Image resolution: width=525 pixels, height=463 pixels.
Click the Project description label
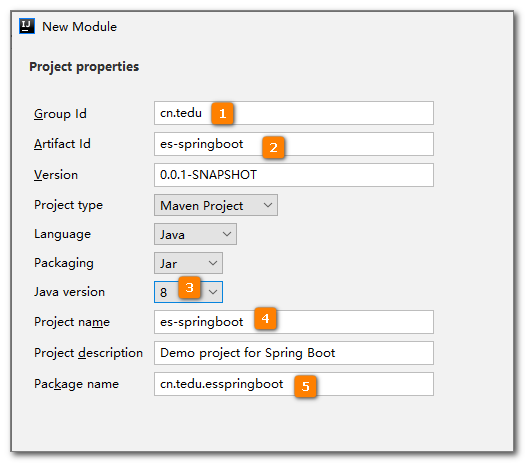pos(88,353)
